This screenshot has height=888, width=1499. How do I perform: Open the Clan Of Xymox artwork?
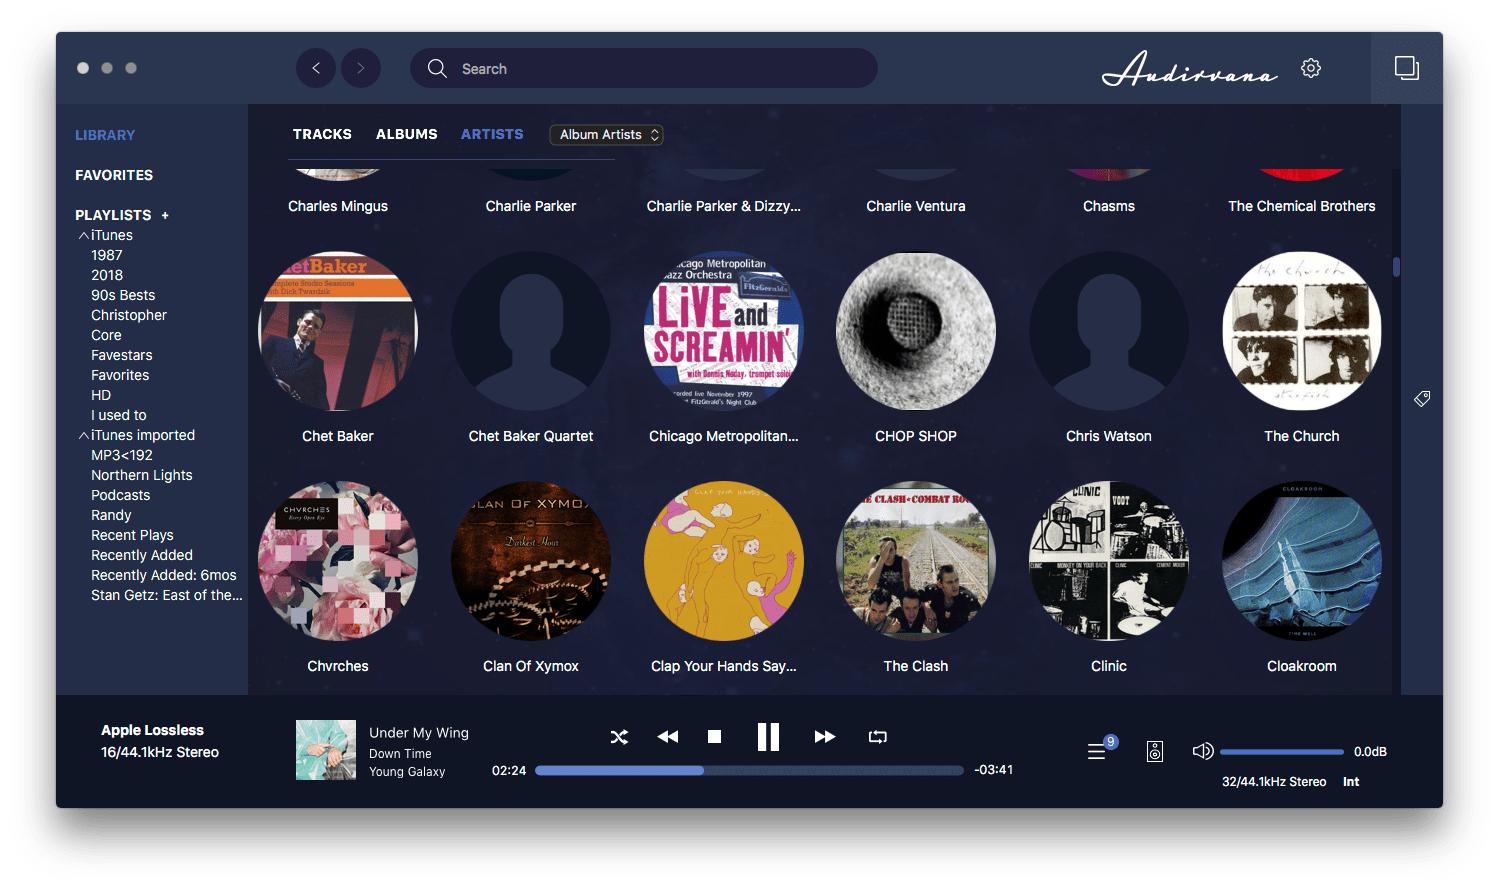pos(531,561)
